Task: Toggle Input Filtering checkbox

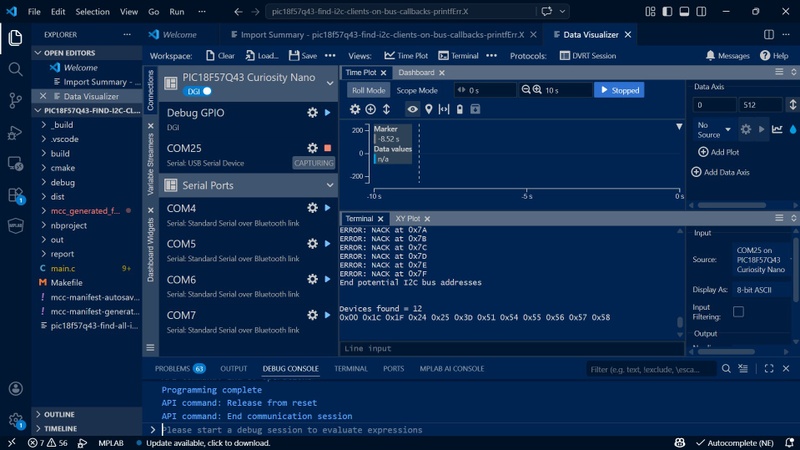Action: coord(738,312)
